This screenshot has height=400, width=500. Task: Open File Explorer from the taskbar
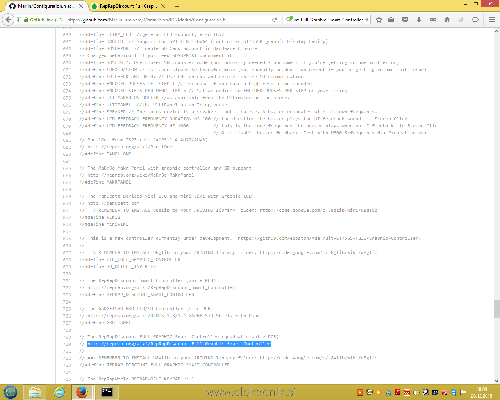pos(35,392)
